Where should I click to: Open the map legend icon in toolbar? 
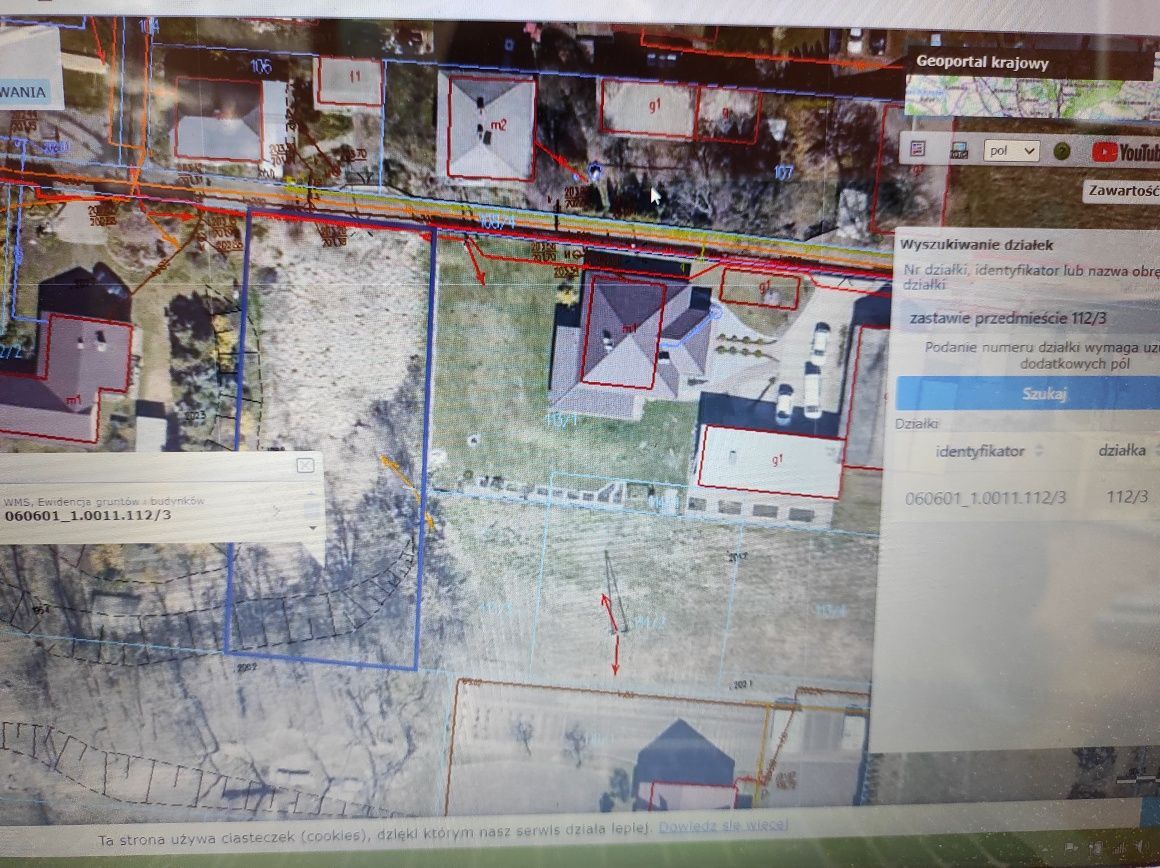click(917, 149)
